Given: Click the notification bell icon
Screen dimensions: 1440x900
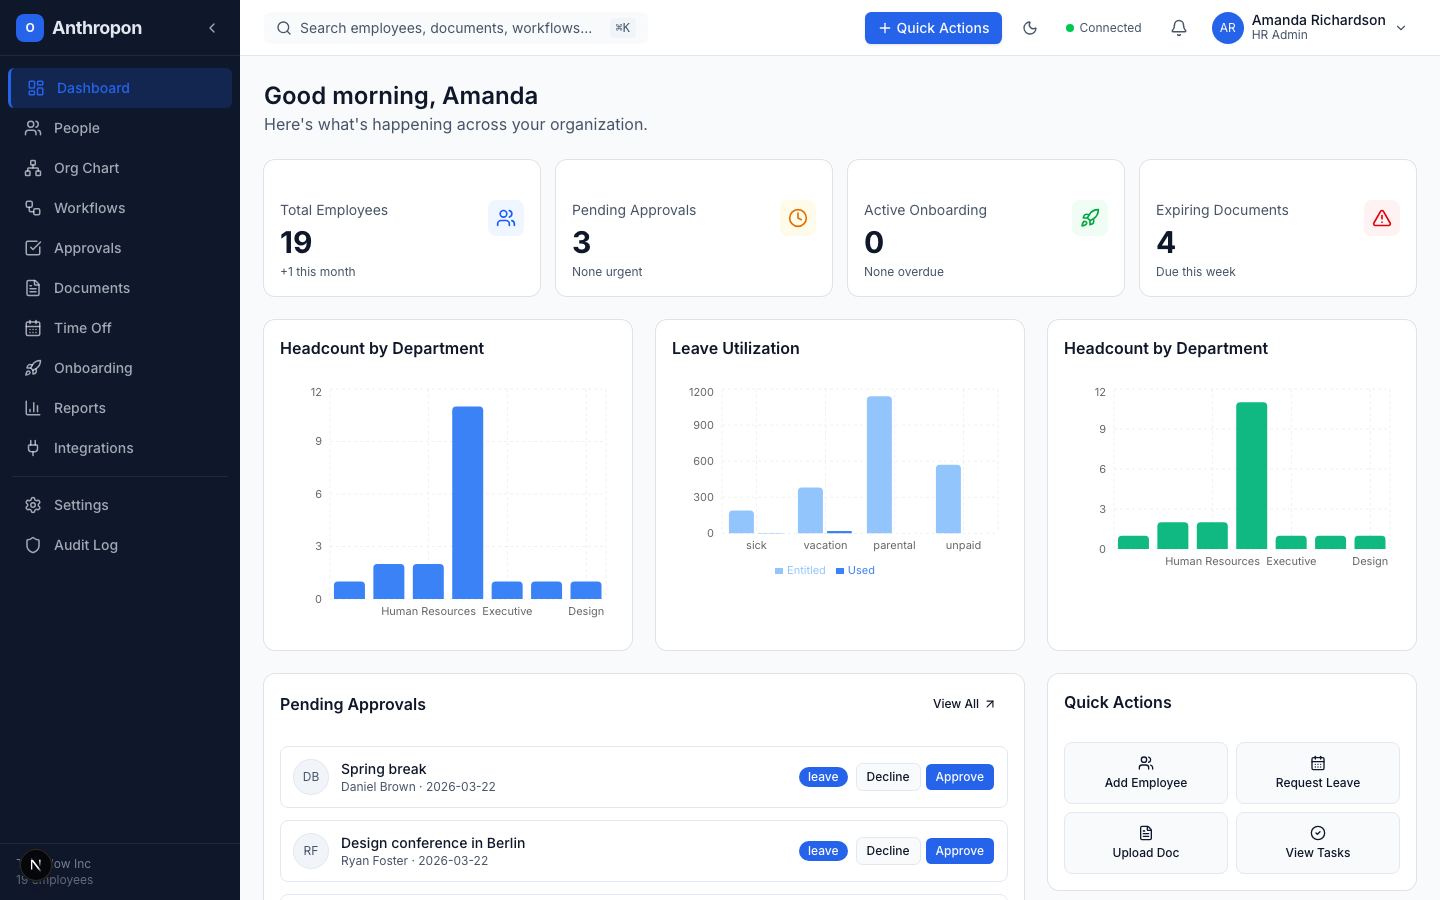Looking at the screenshot, I should 1179,27.
